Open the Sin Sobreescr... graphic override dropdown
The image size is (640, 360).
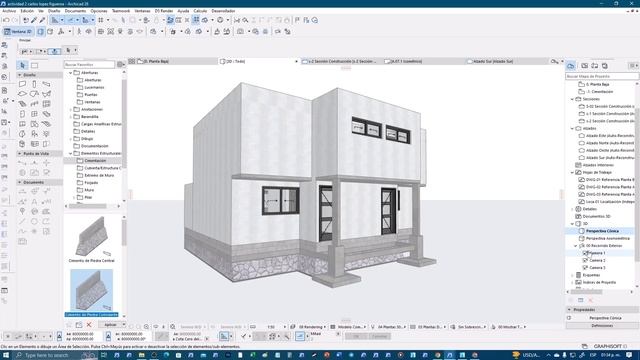[469, 327]
